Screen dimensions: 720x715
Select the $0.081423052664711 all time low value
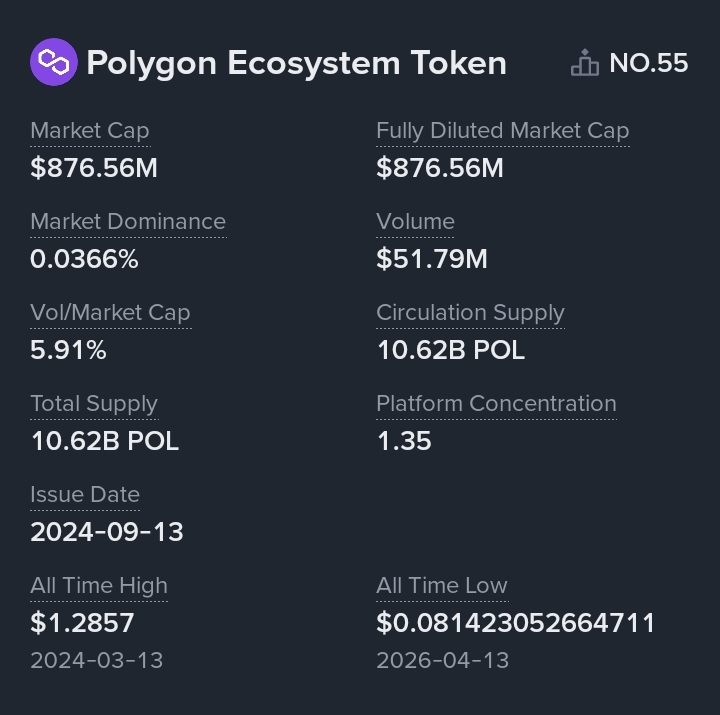(515, 623)
